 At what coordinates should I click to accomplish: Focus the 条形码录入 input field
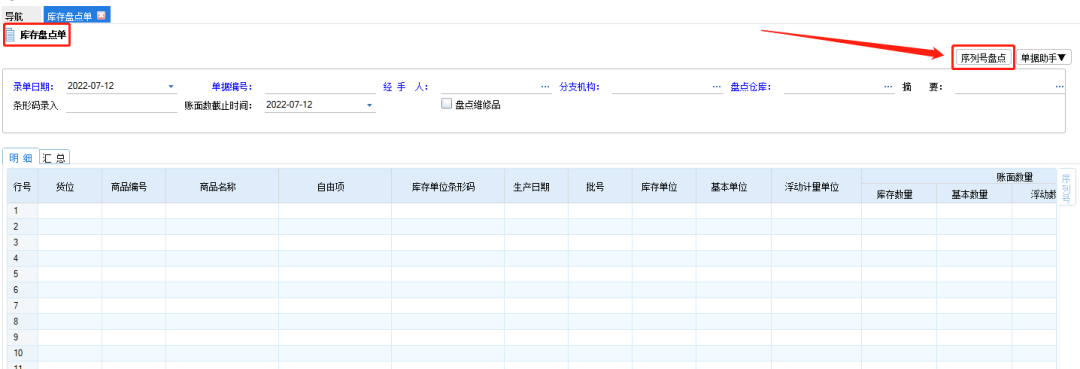[122, 105]
